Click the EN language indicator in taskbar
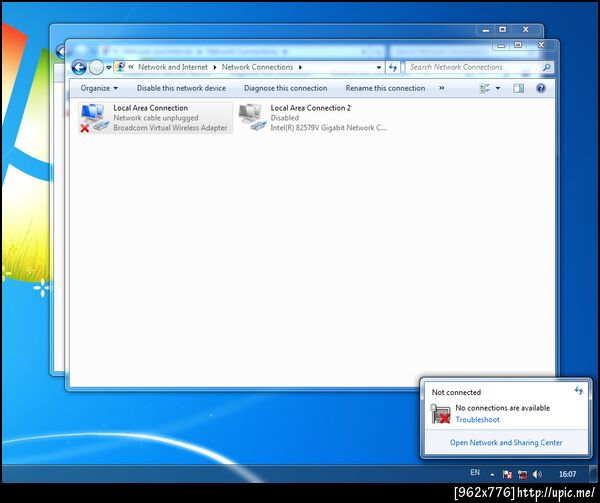Image resolution: width=600 pixels, height=503 pixels. point(475,473)
